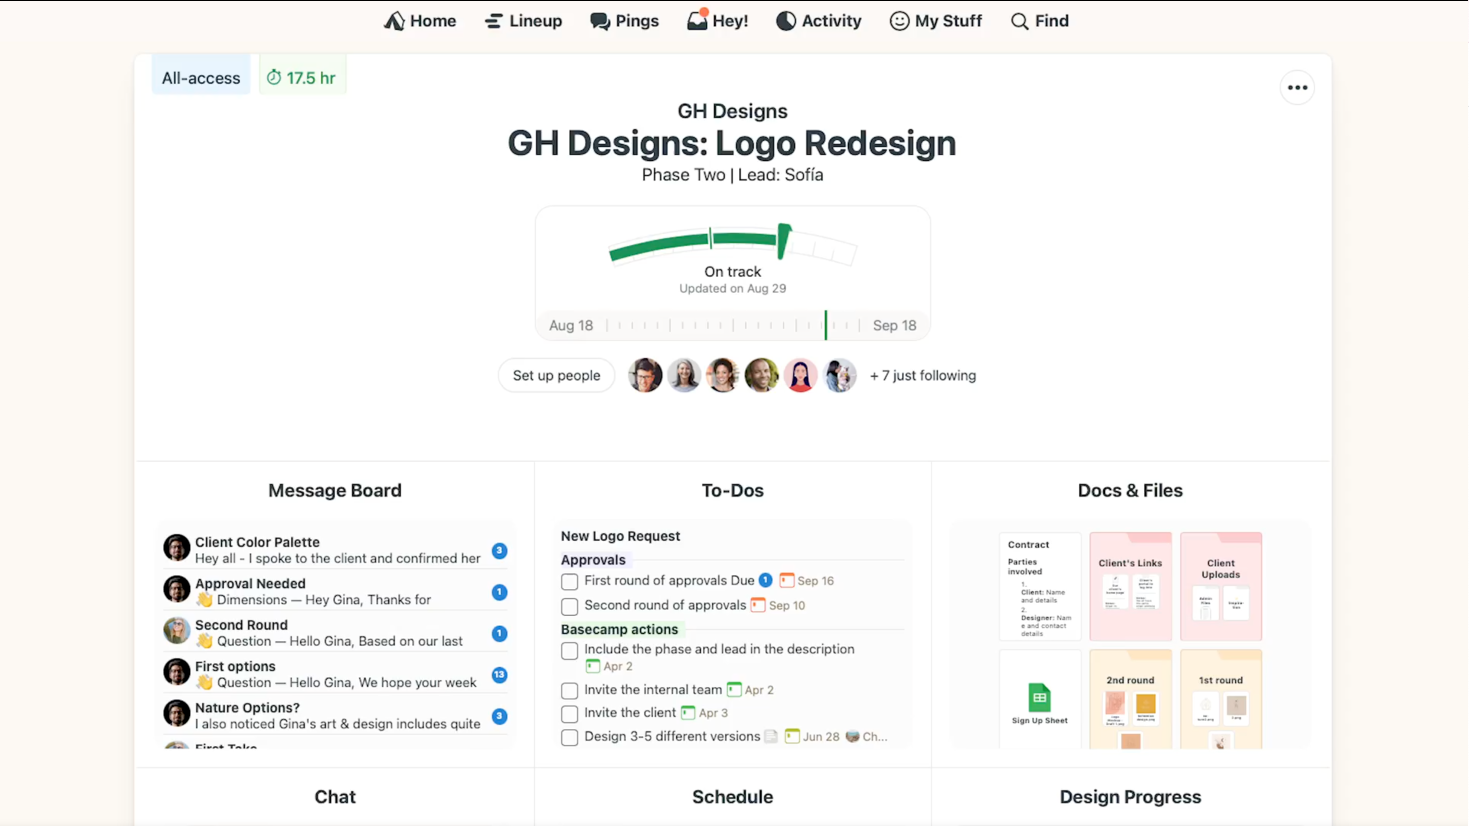The height and width of the screenshot is (826, 1469).
Task: Open the Contract document thumbnail
Action: click(1040, 587)
